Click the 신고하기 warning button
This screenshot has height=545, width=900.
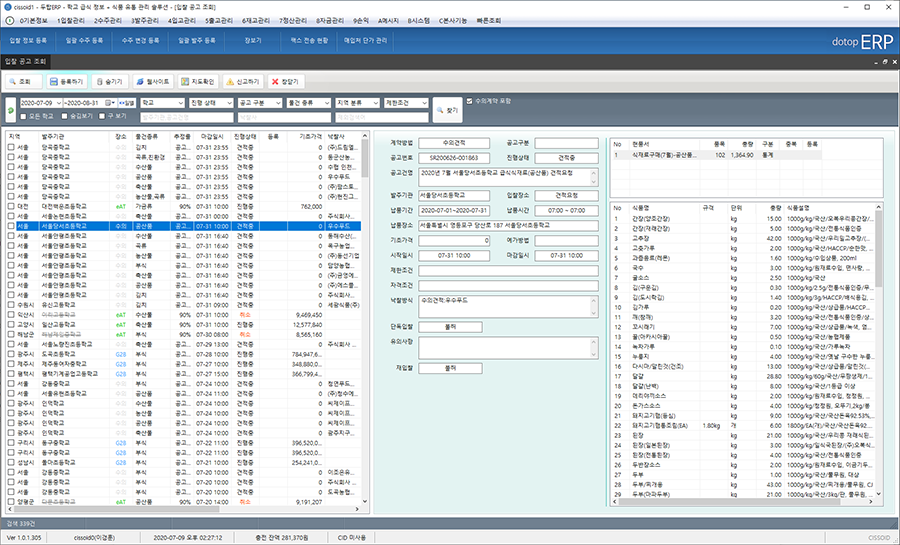click(x=244, y=81)
